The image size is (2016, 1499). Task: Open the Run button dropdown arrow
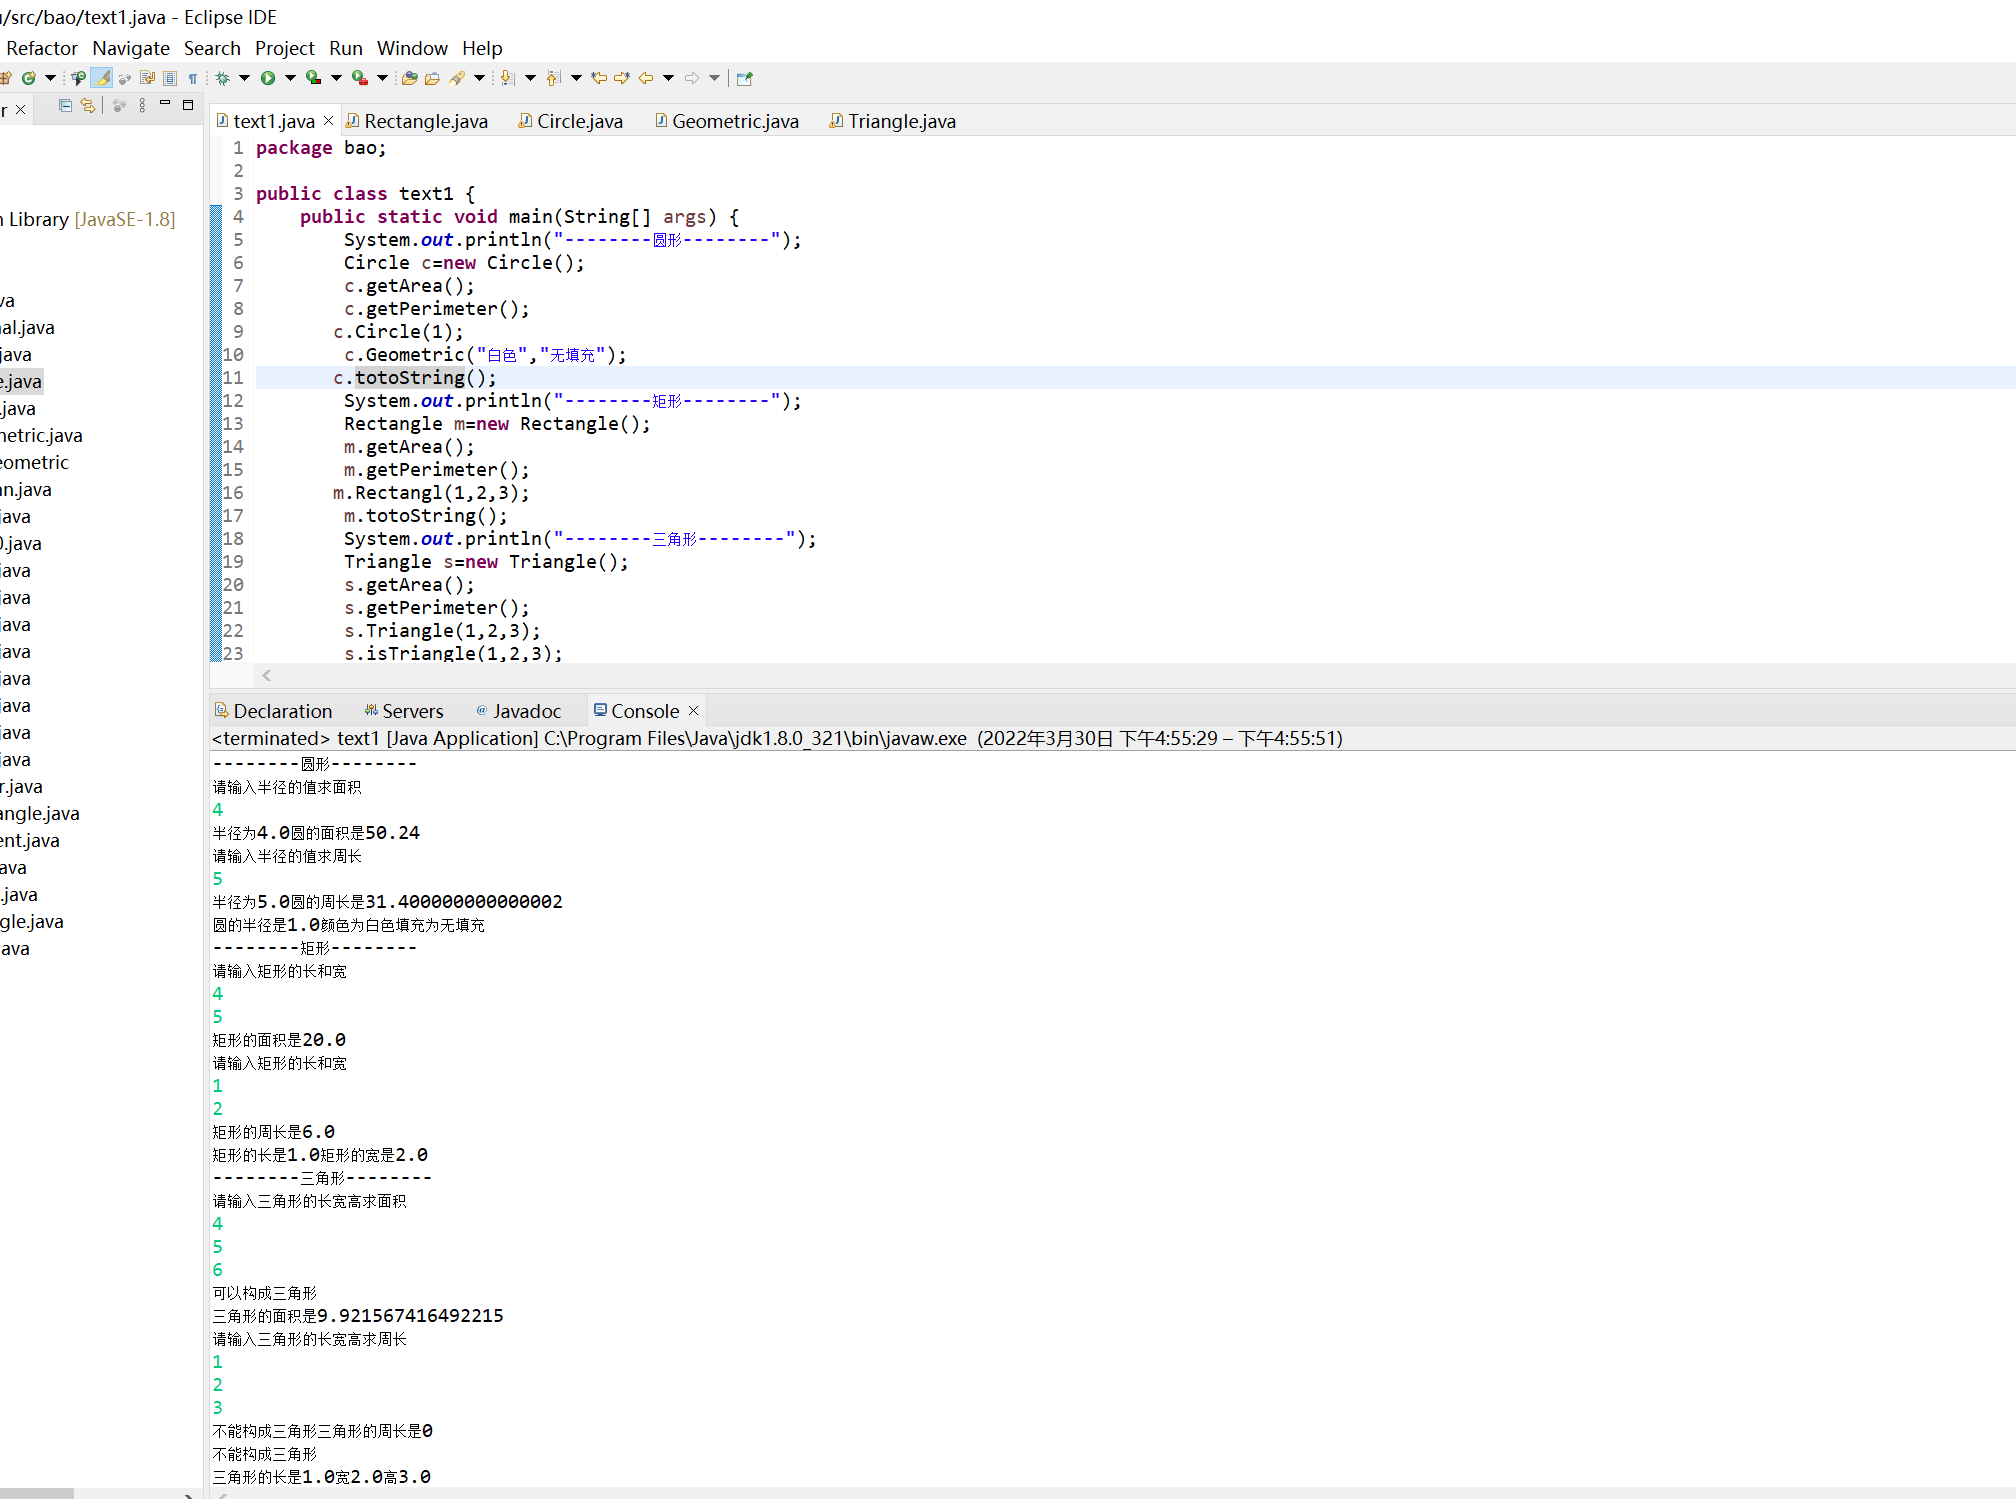(290, 78)
